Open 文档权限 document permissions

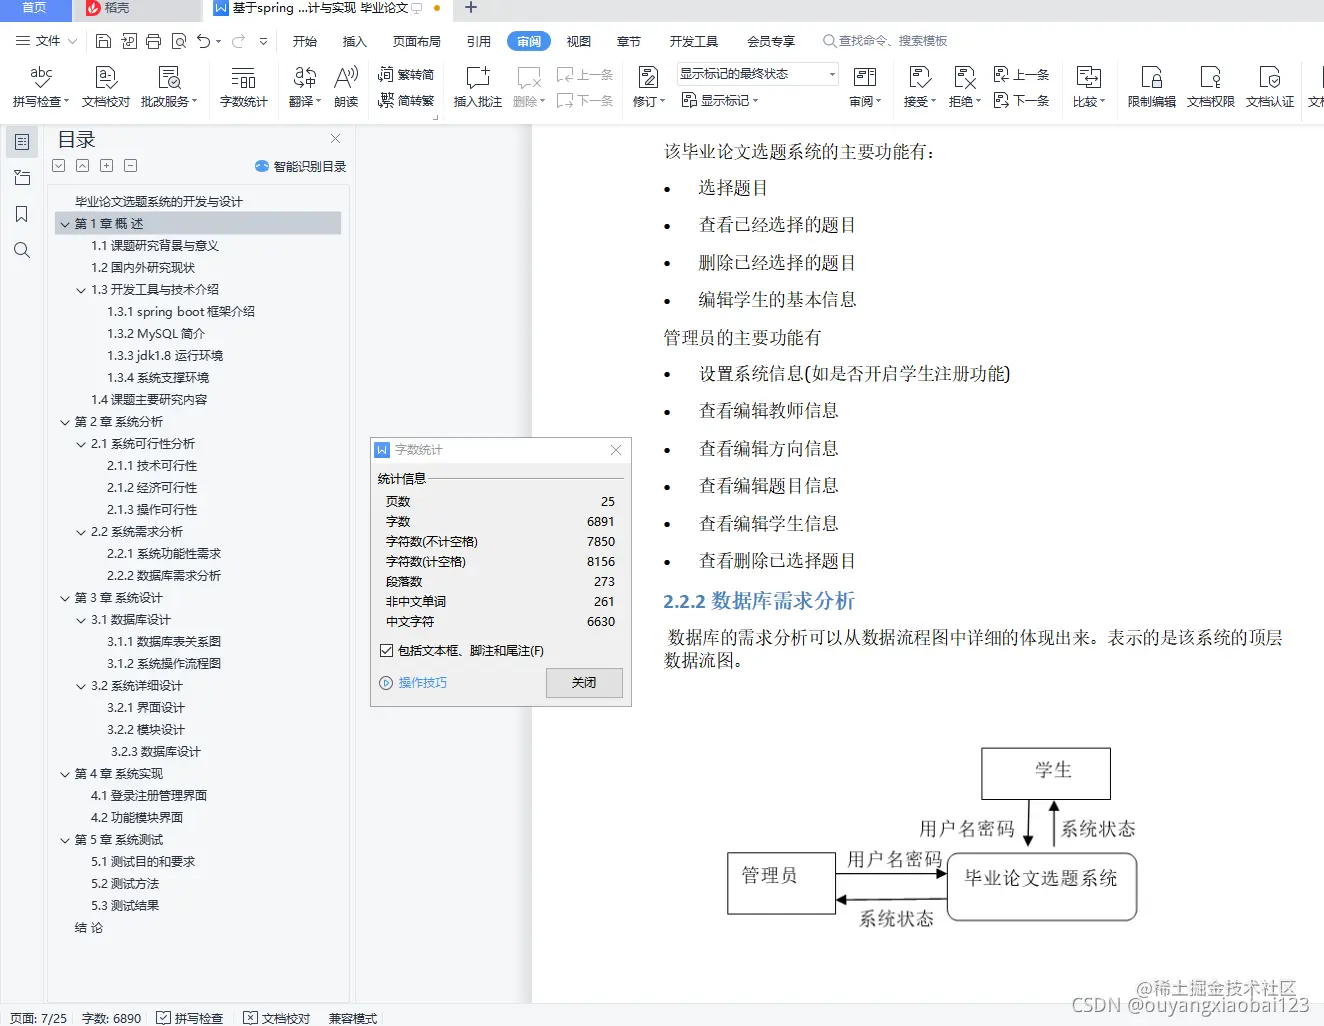[x=1210, y=87]
